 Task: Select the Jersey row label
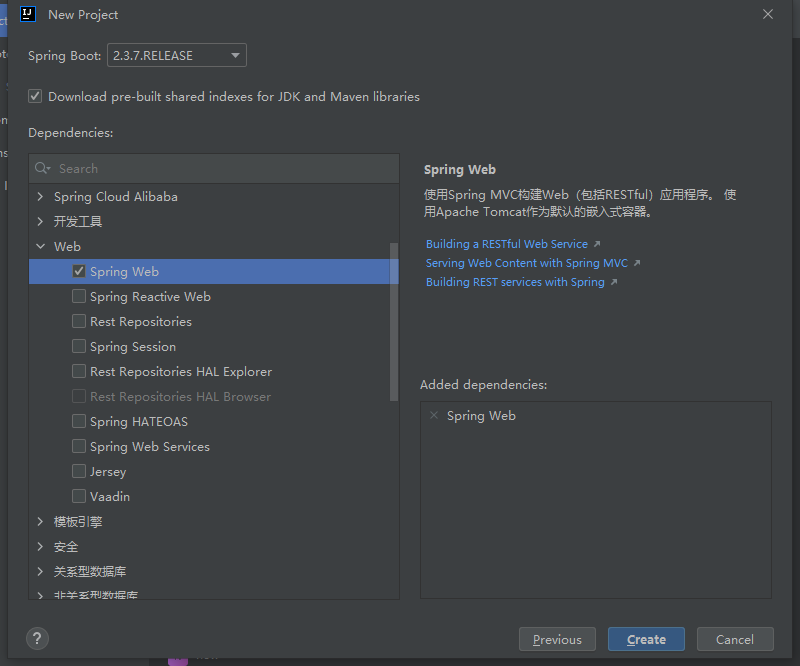click(108, 472)
